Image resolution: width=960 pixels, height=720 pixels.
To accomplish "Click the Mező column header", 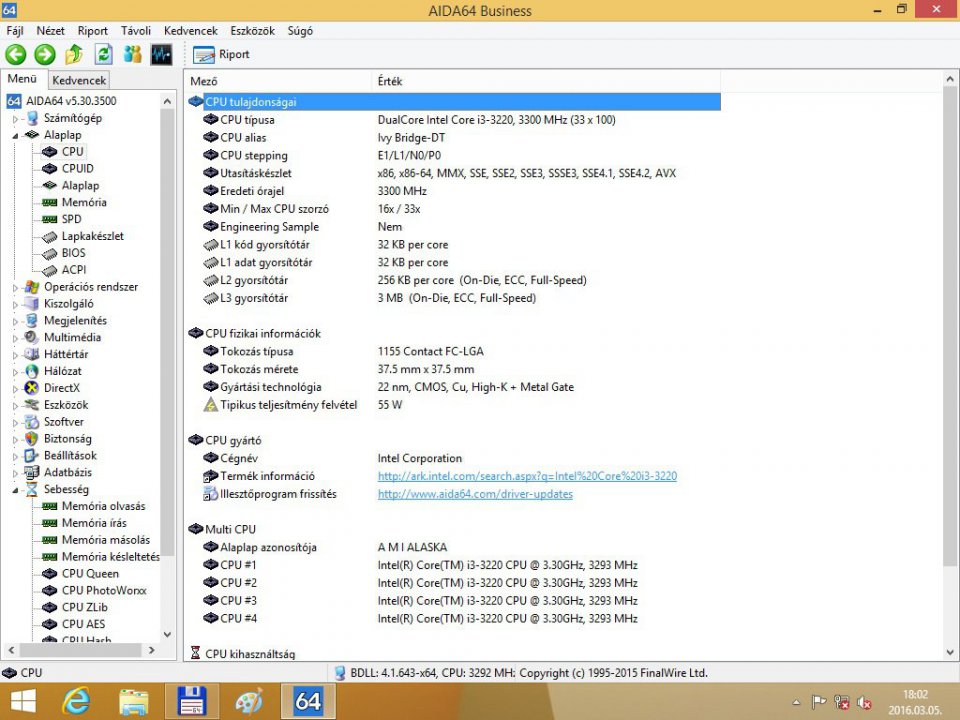I will [x=277, y=81].
